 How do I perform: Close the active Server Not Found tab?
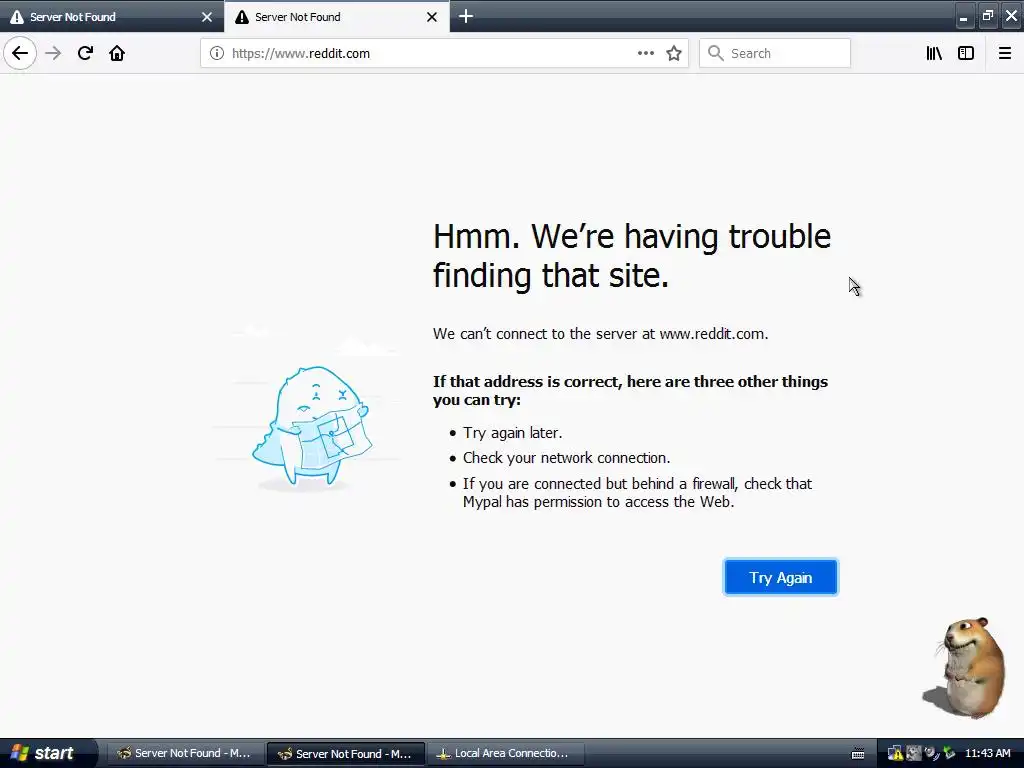point(432,17)
